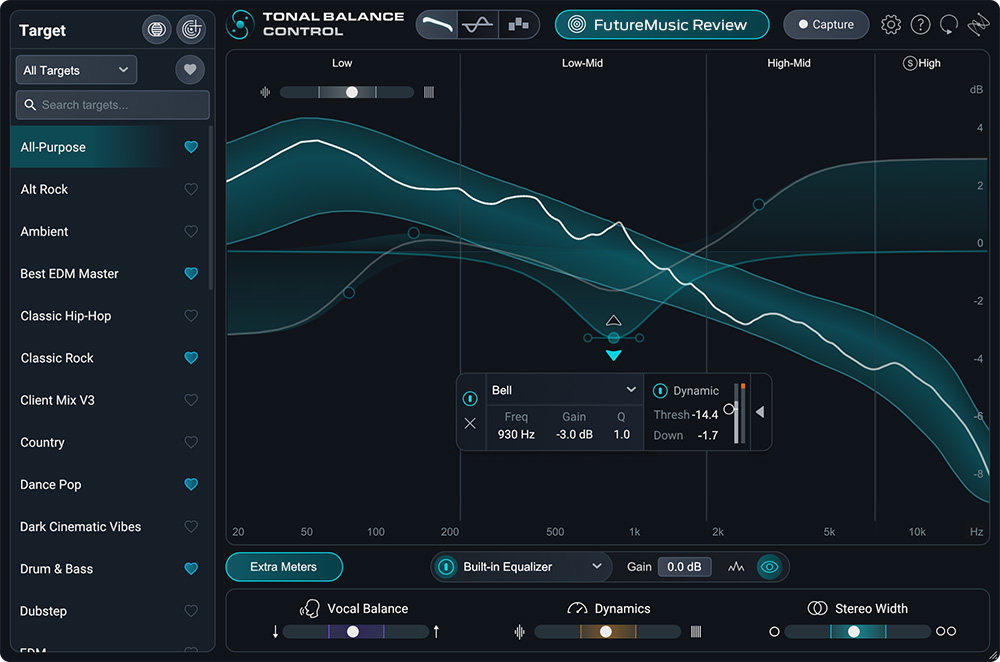Click the signature scribble icon top right
The height and width of the screenshot is (662, 1000).
[x=978, y=23]
